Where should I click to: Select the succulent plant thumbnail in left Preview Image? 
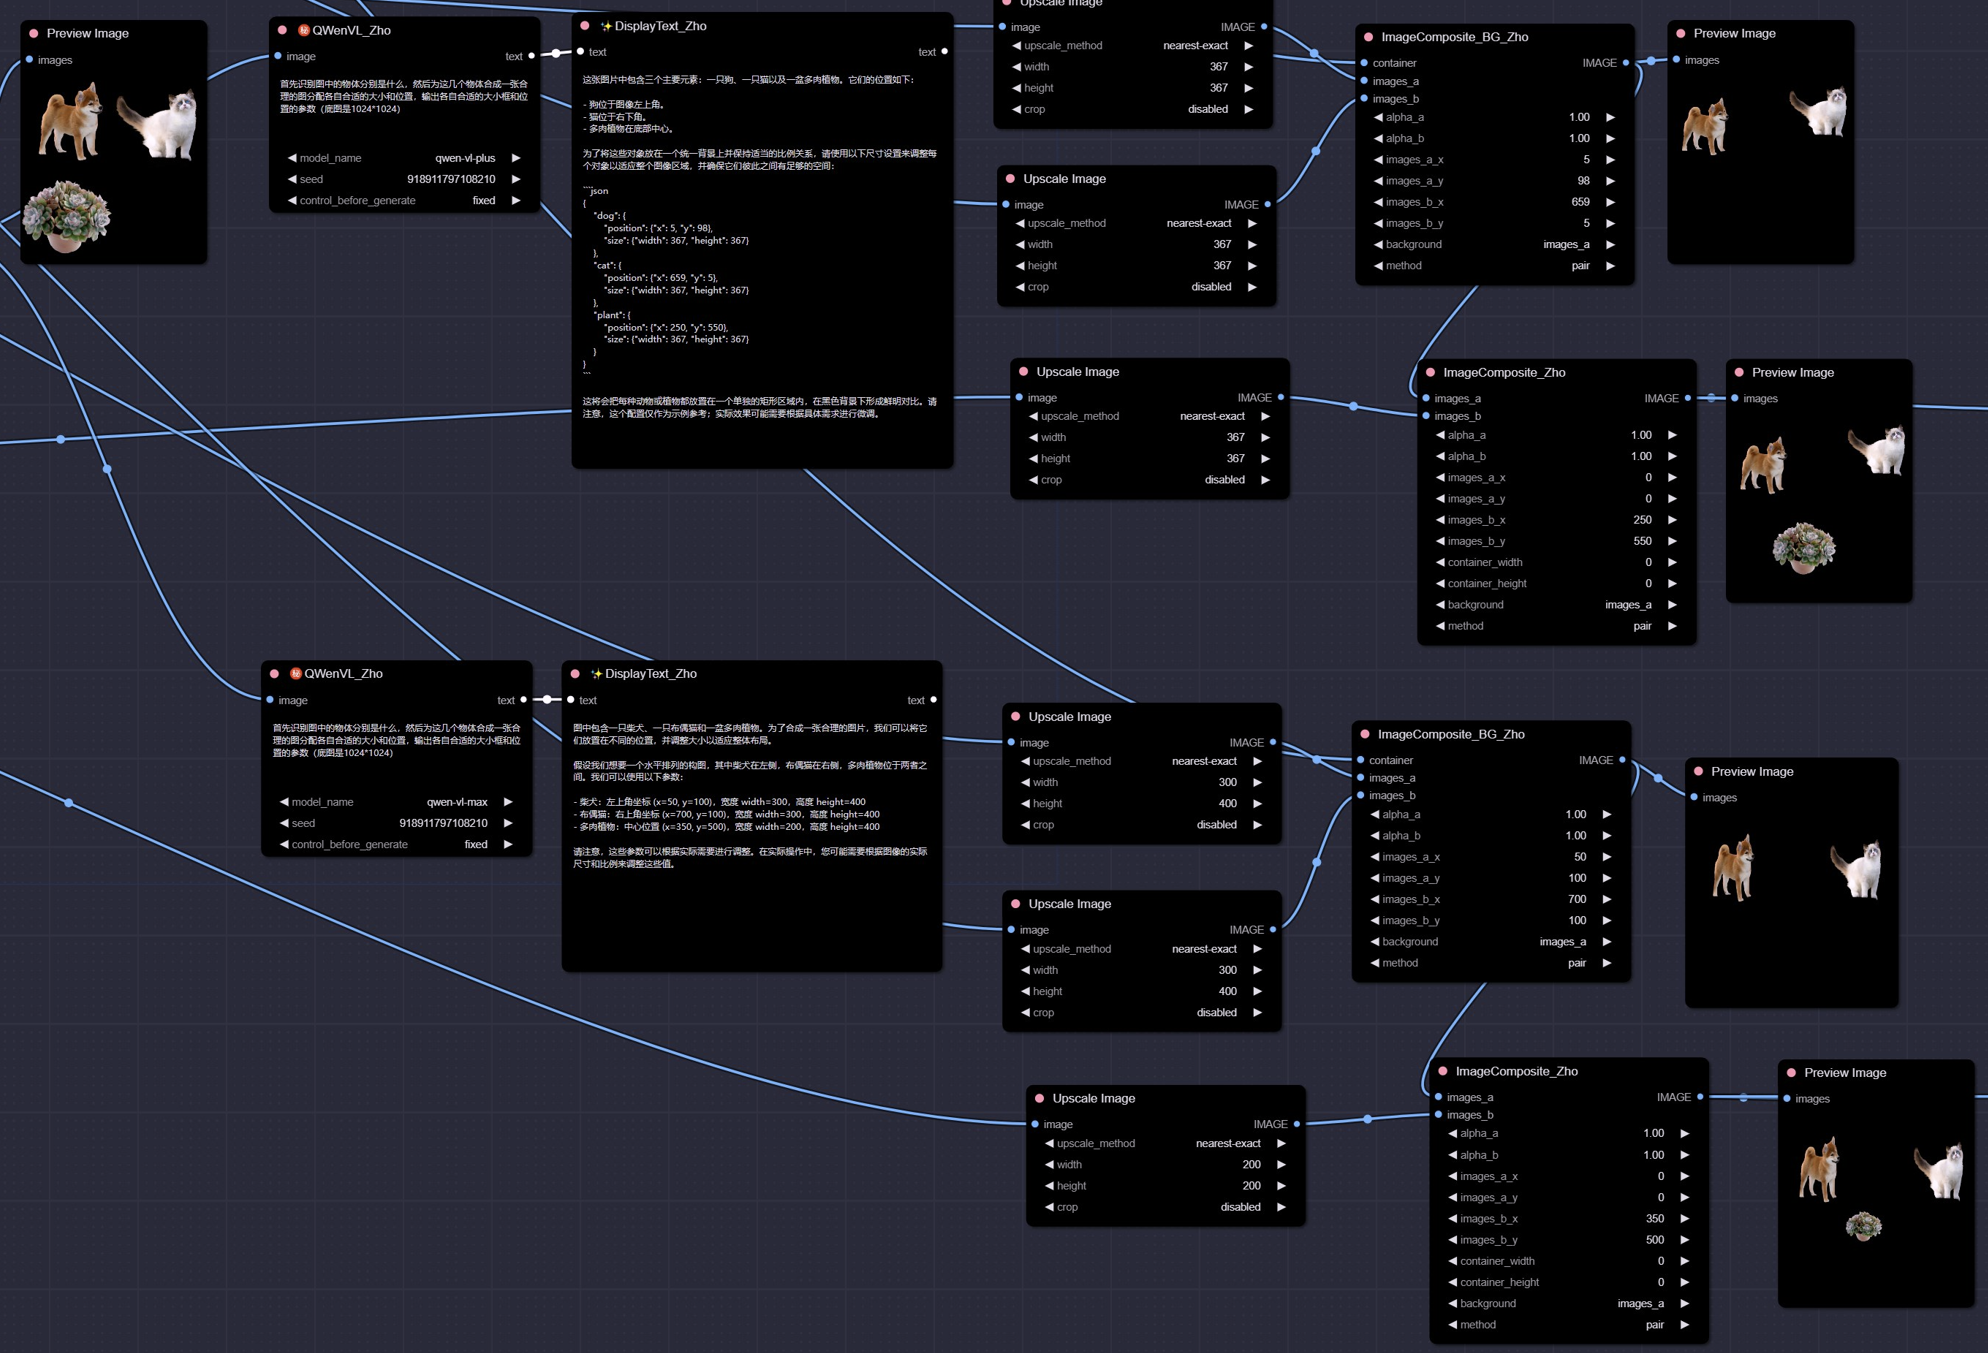point(67,215)
